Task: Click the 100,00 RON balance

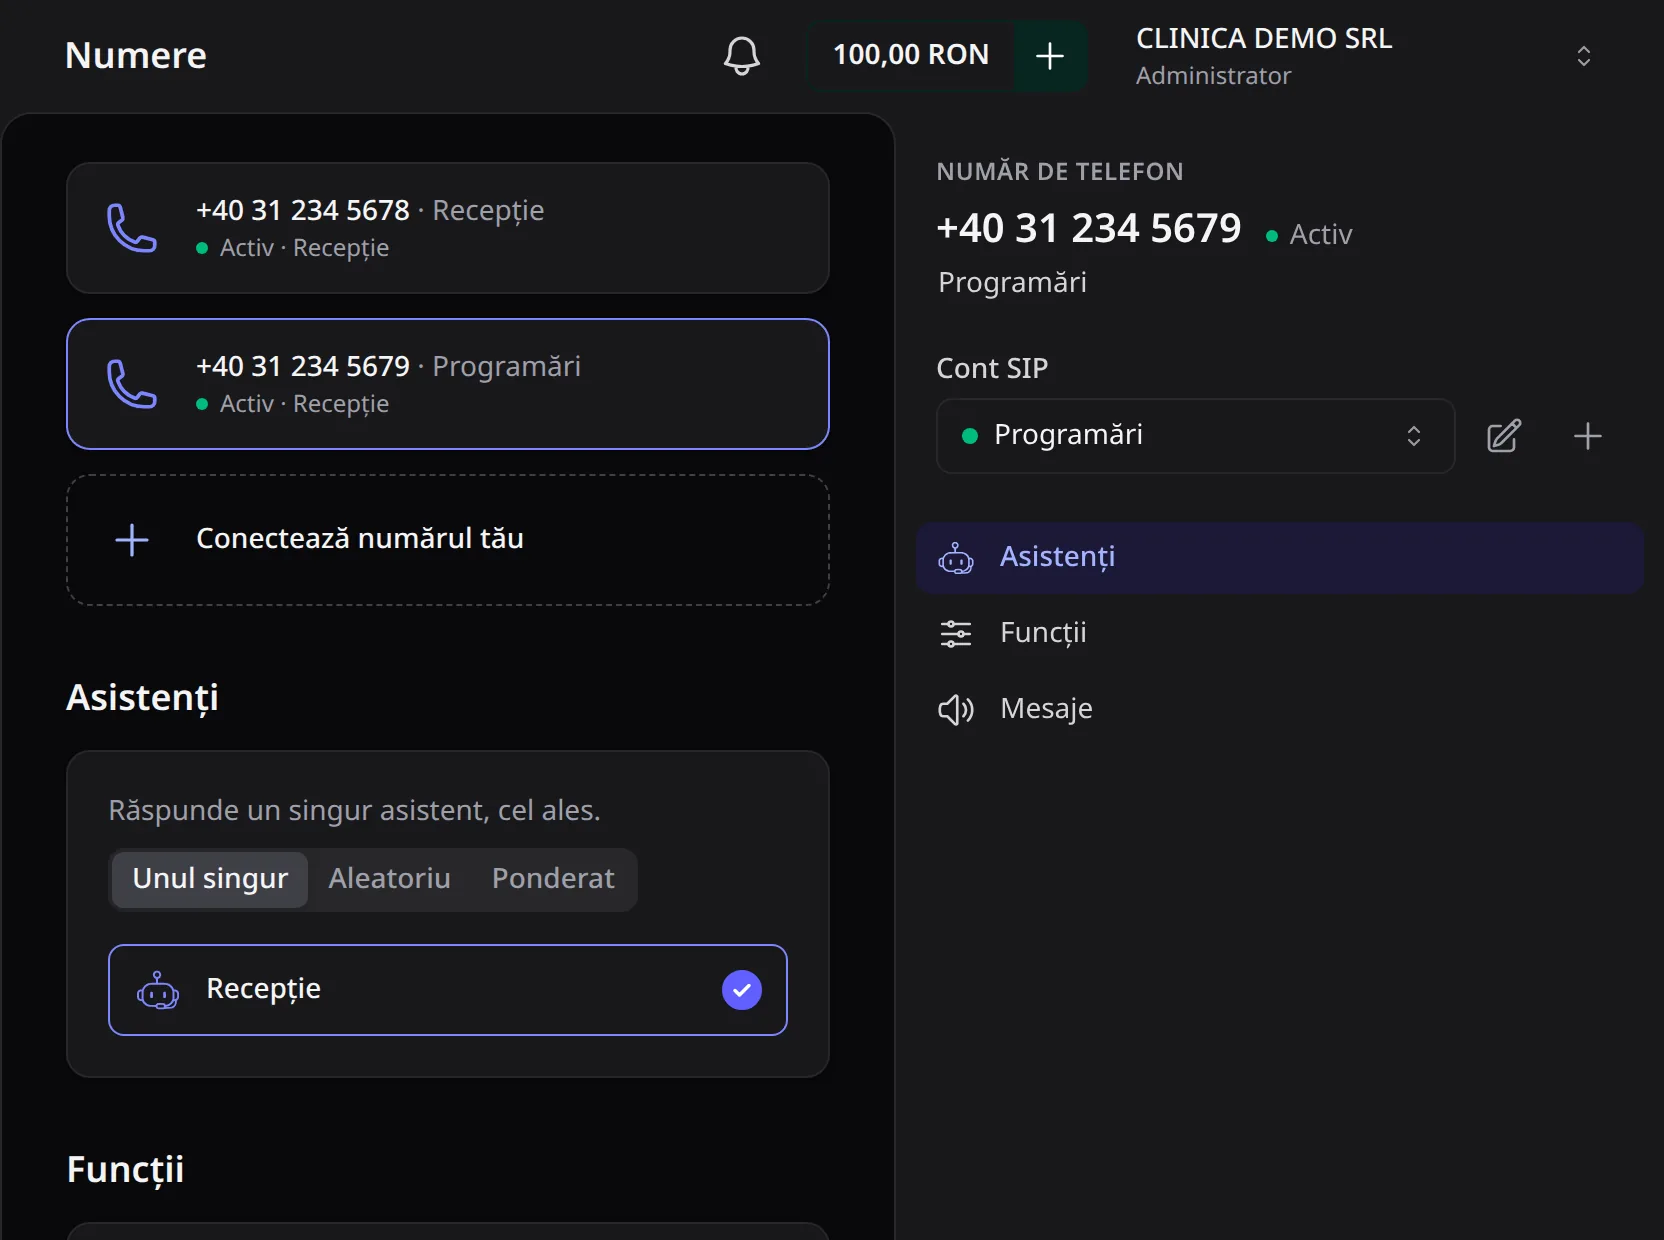Action: pos(910,55)
